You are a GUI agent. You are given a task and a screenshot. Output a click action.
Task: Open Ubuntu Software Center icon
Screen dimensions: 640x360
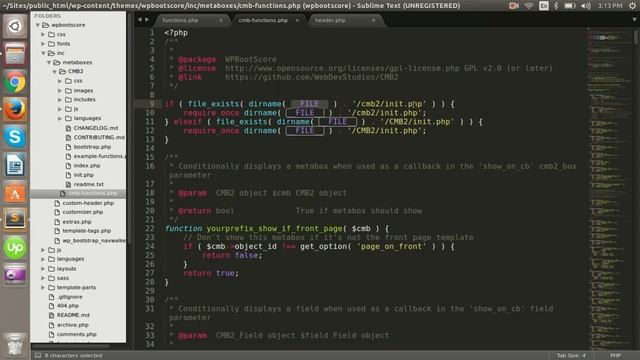tap(15, 193)
